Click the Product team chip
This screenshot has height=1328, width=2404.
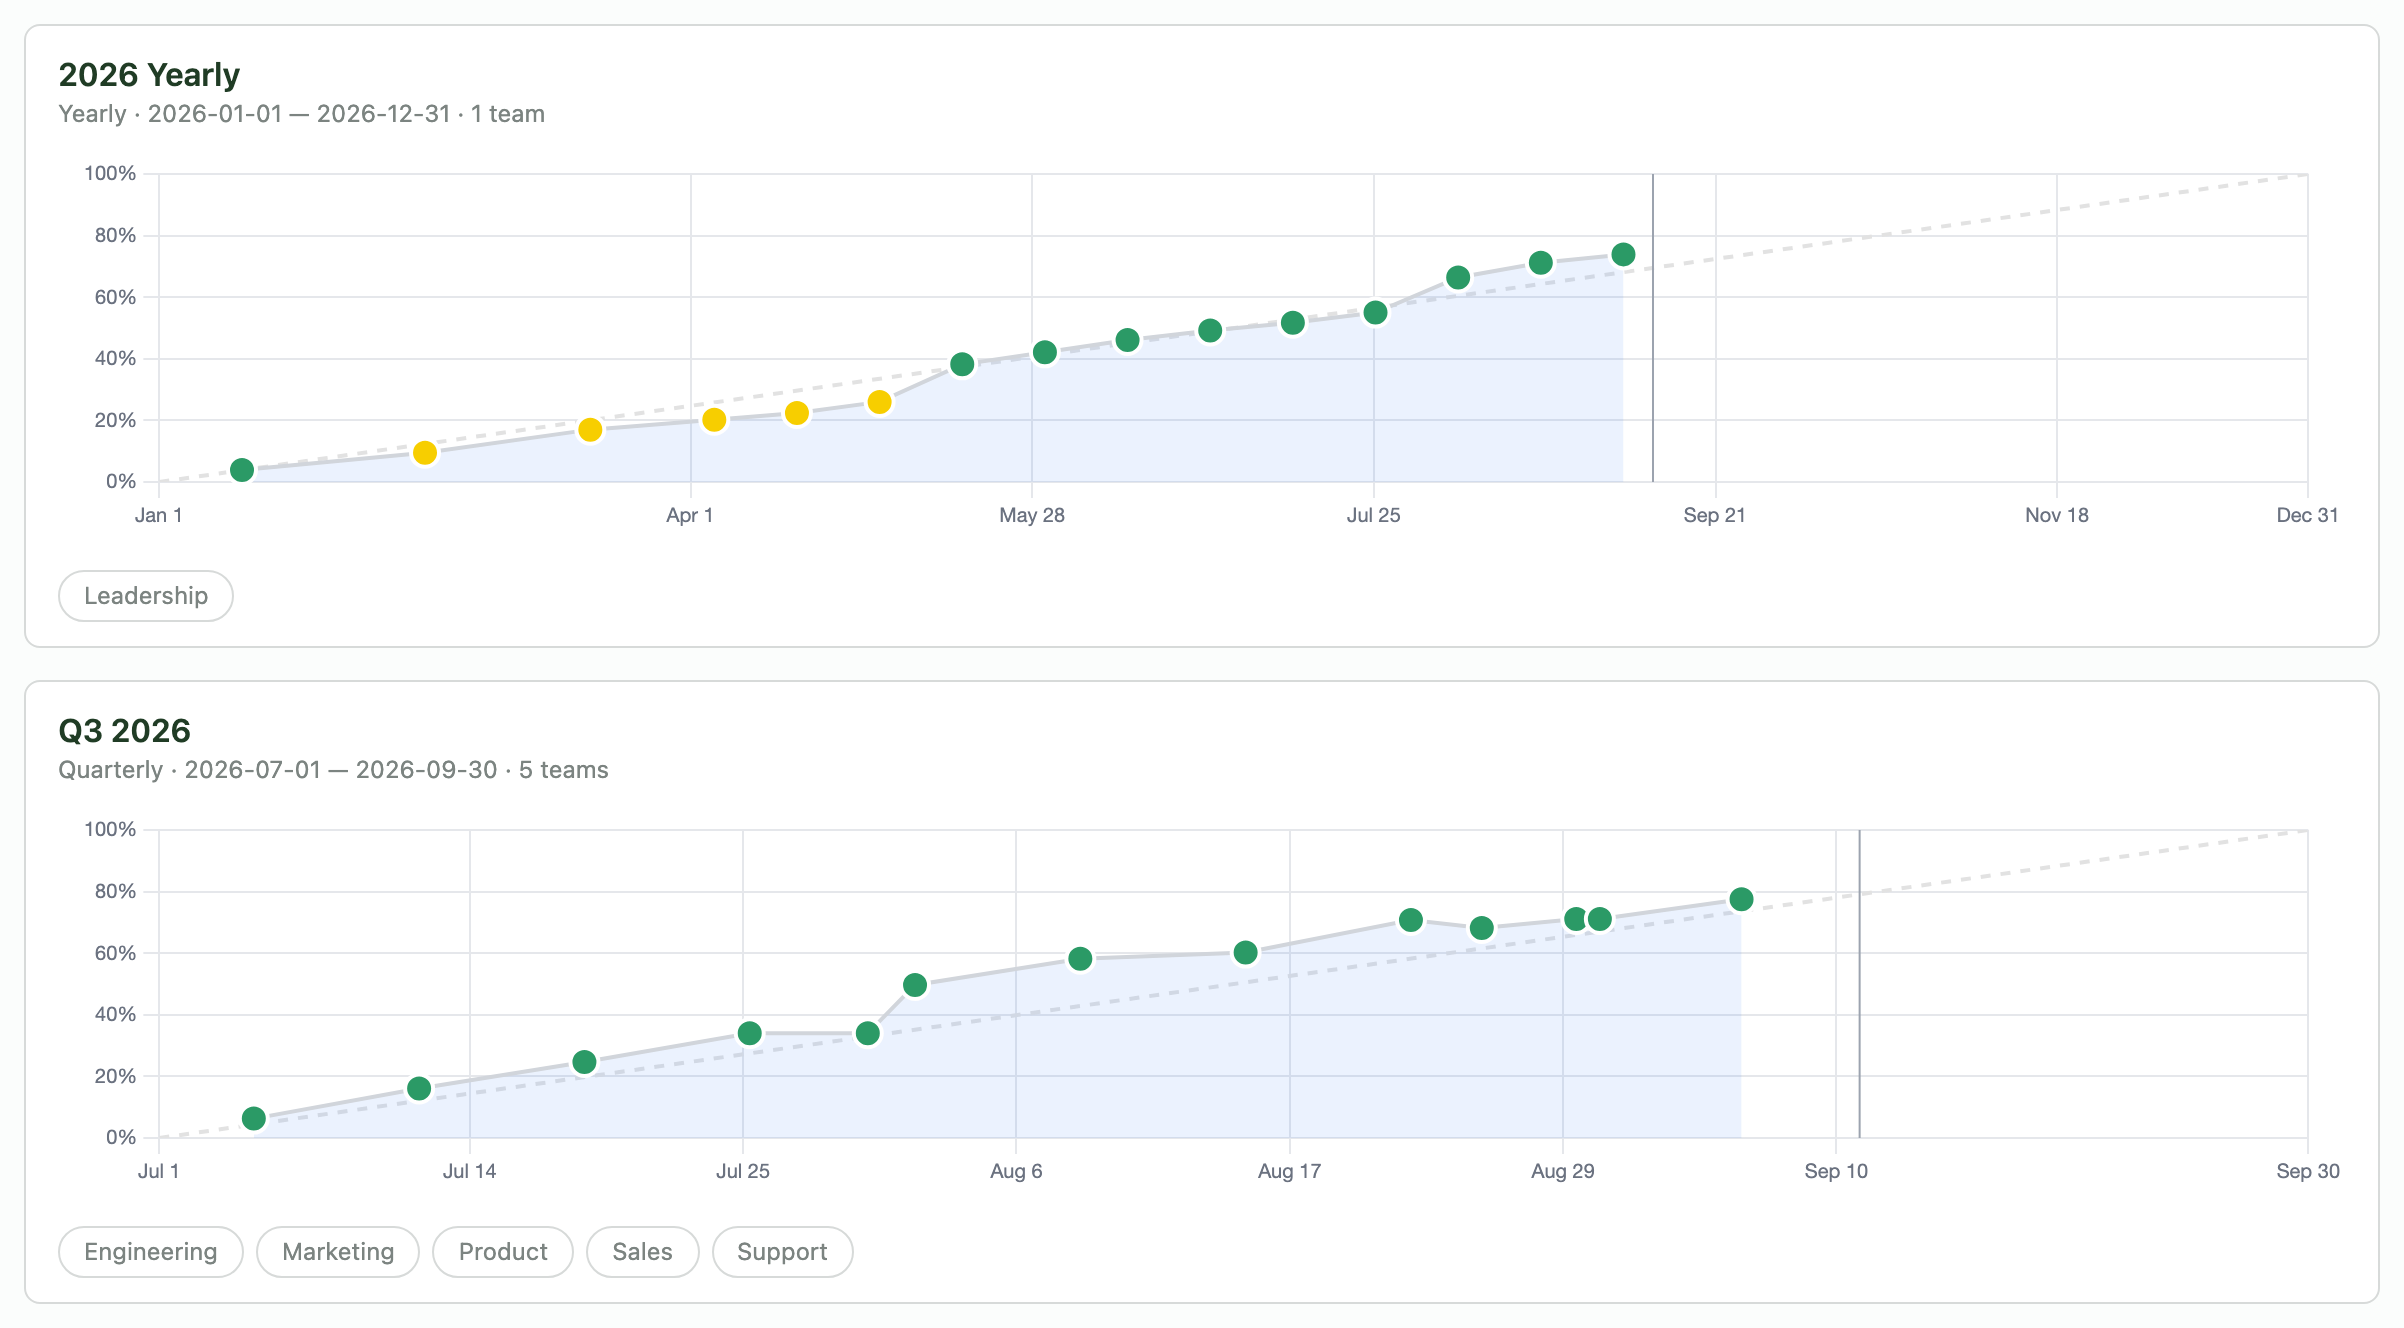click(x=503, y=1252)
